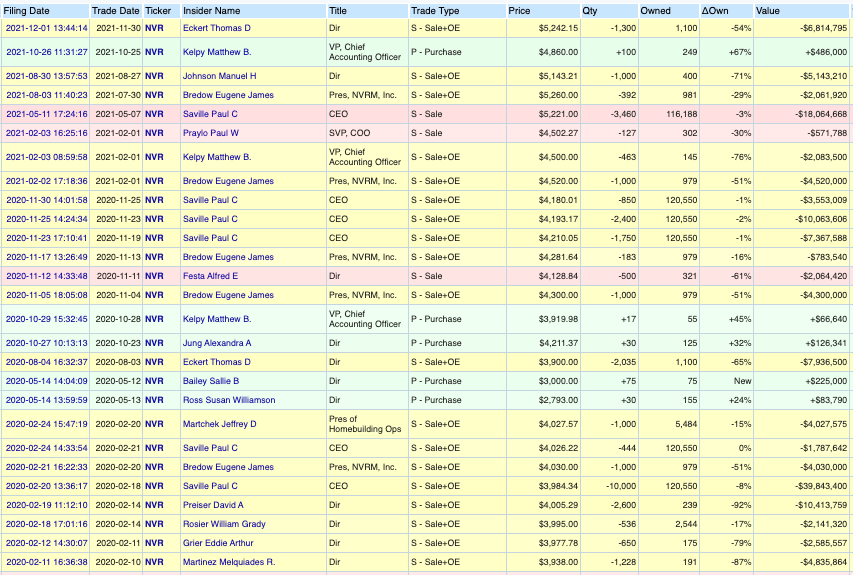This screenshot has height=575, width=853.
Task: Open NVR ticker link in Bailey Sallie B row
Action: click(x=154, y=381)
